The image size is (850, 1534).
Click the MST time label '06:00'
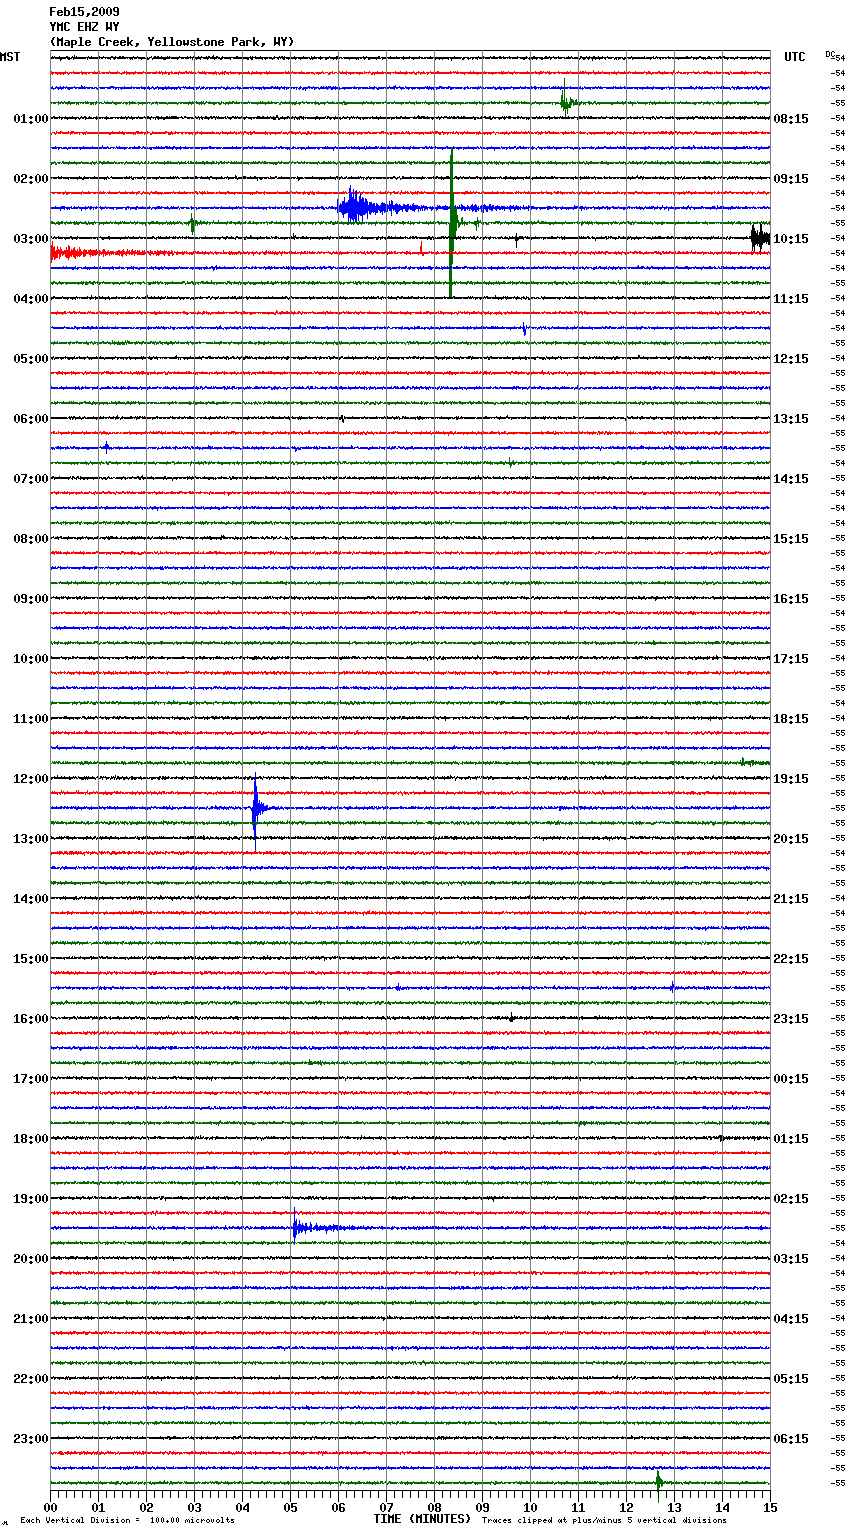coord(31,419)
